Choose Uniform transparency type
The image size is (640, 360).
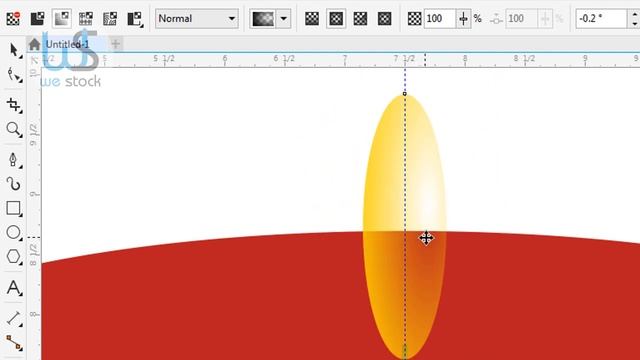(37, 19)
